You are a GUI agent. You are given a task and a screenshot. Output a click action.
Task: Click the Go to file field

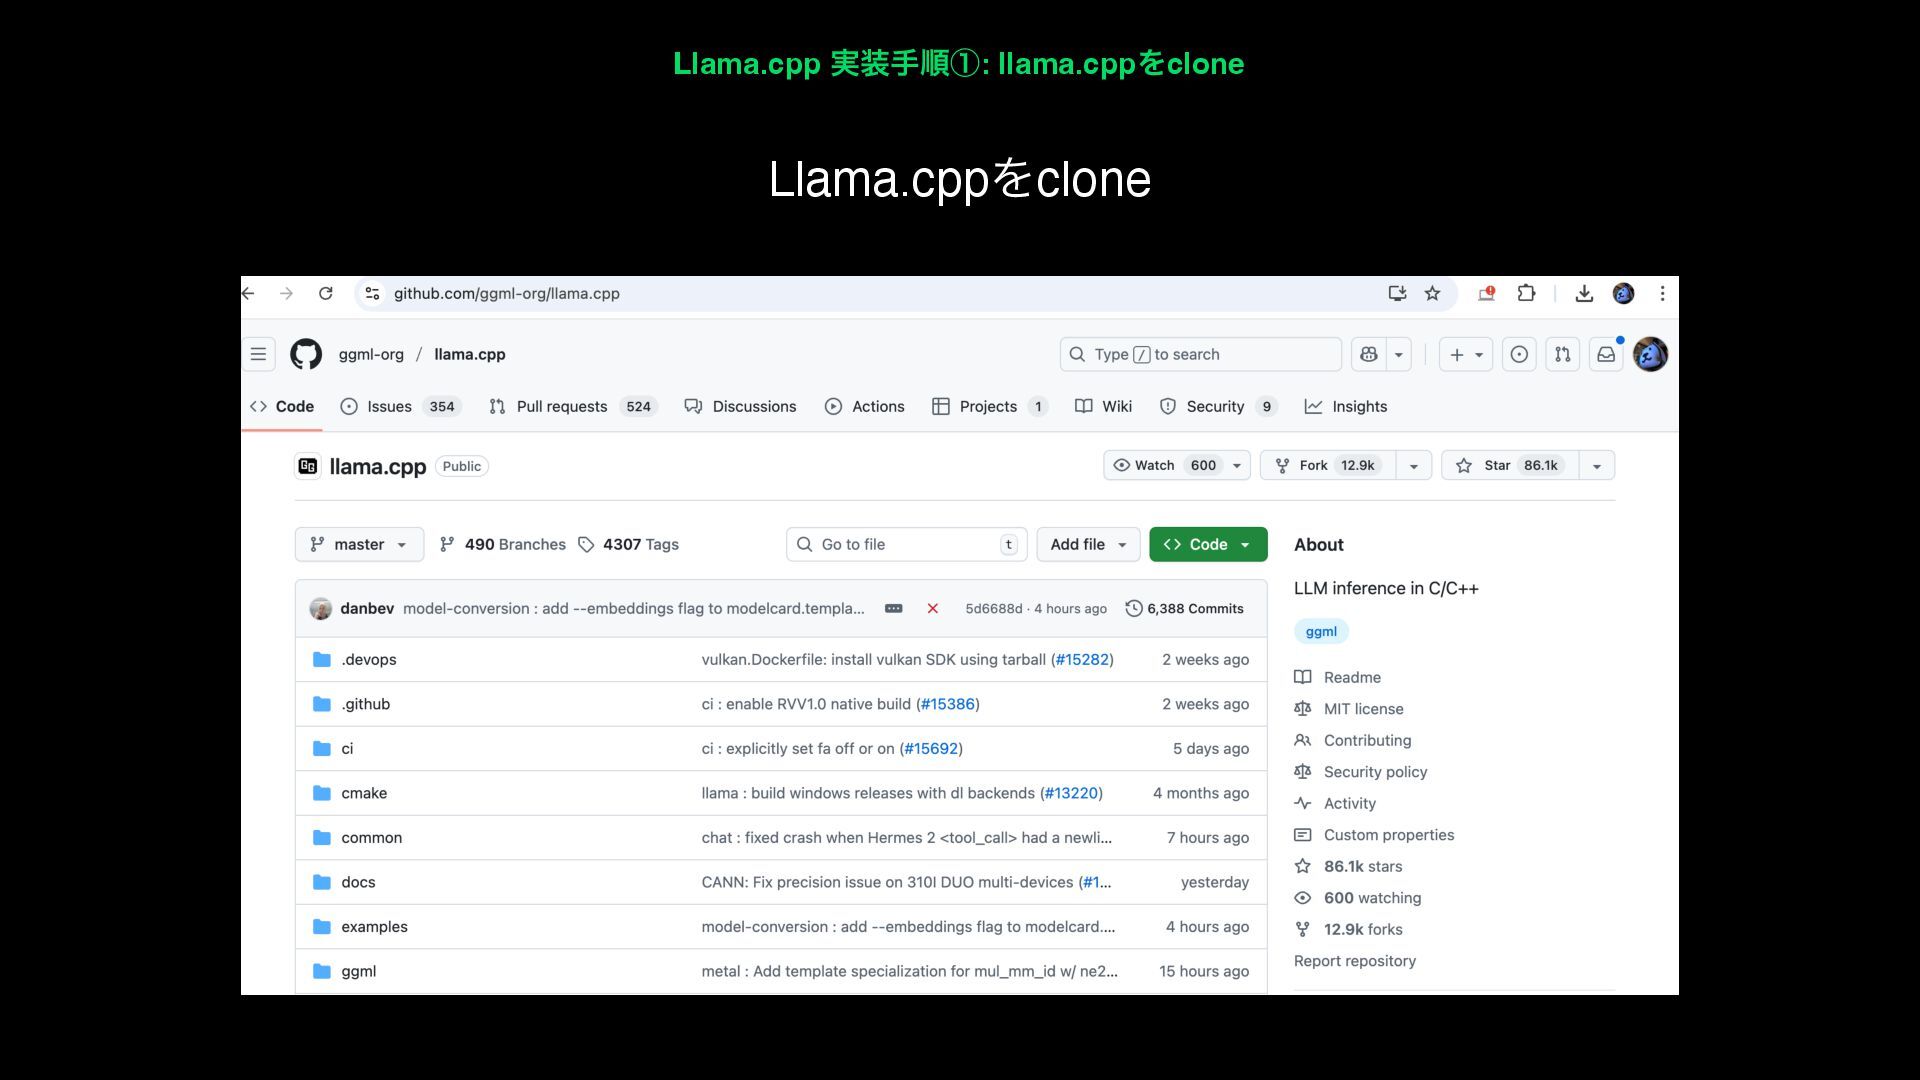907,544
